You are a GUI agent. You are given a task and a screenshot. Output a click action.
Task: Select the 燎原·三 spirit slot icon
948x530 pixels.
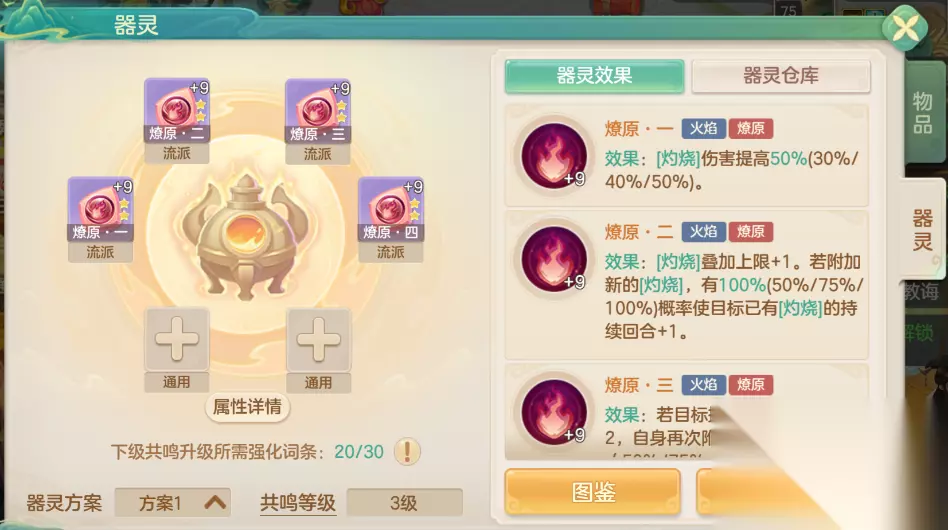(x=317, y=111)
